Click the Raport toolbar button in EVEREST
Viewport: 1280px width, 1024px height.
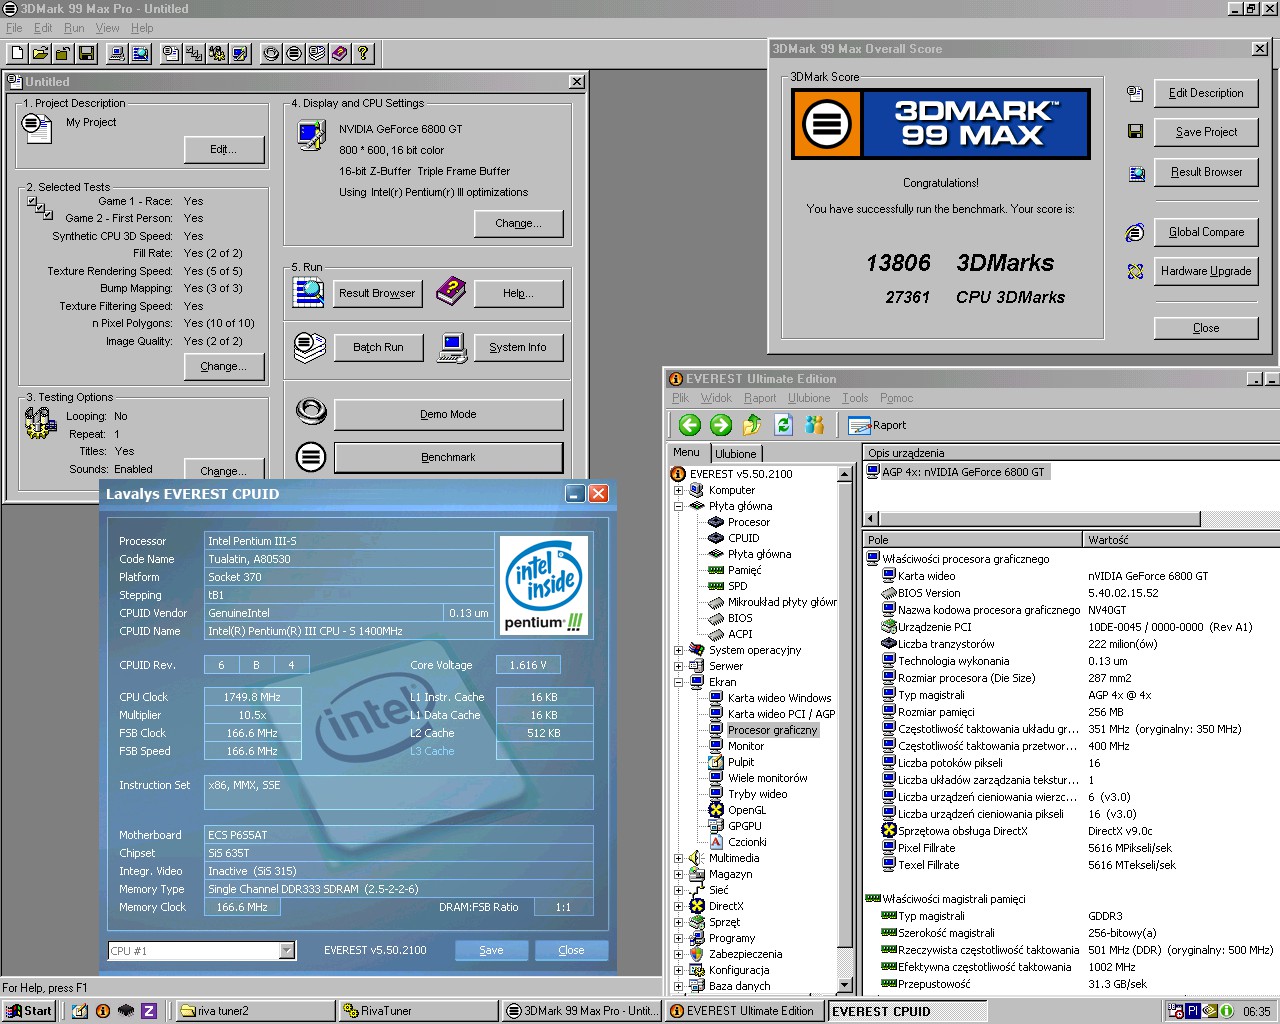[876, 425]
